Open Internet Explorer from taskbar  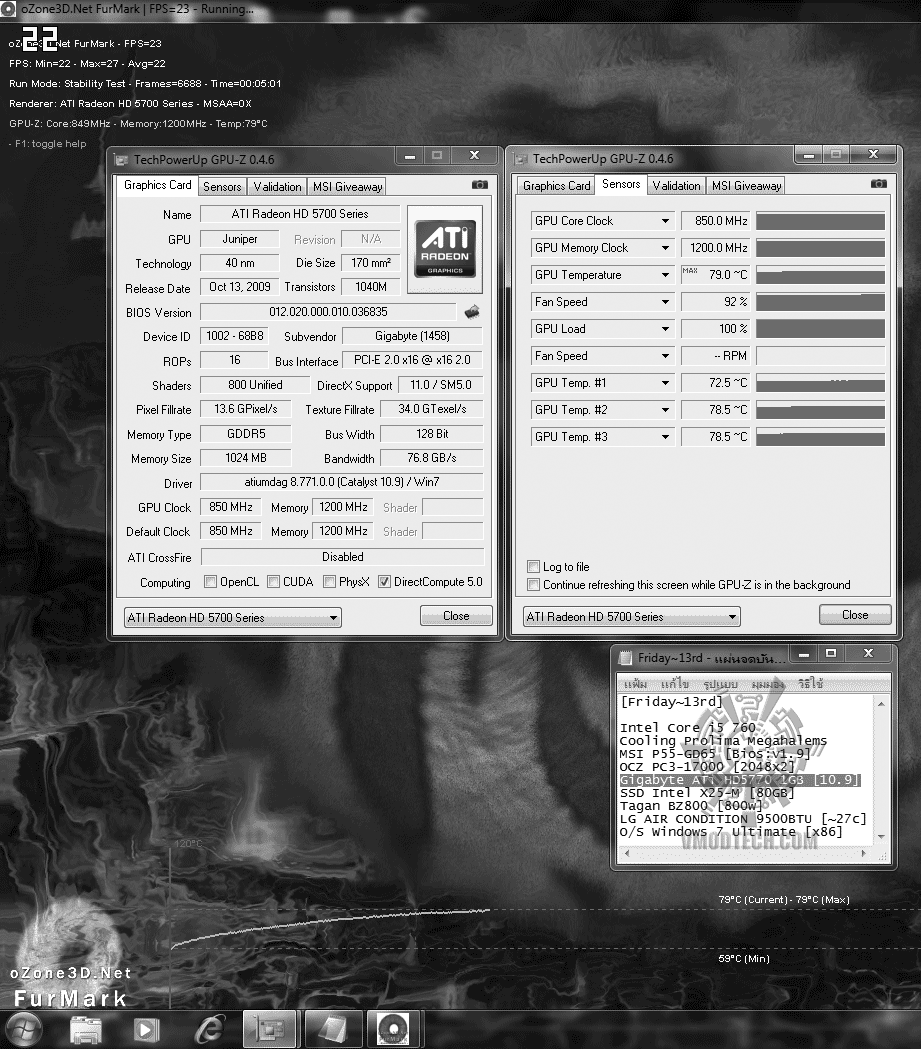click(209, 1029)
